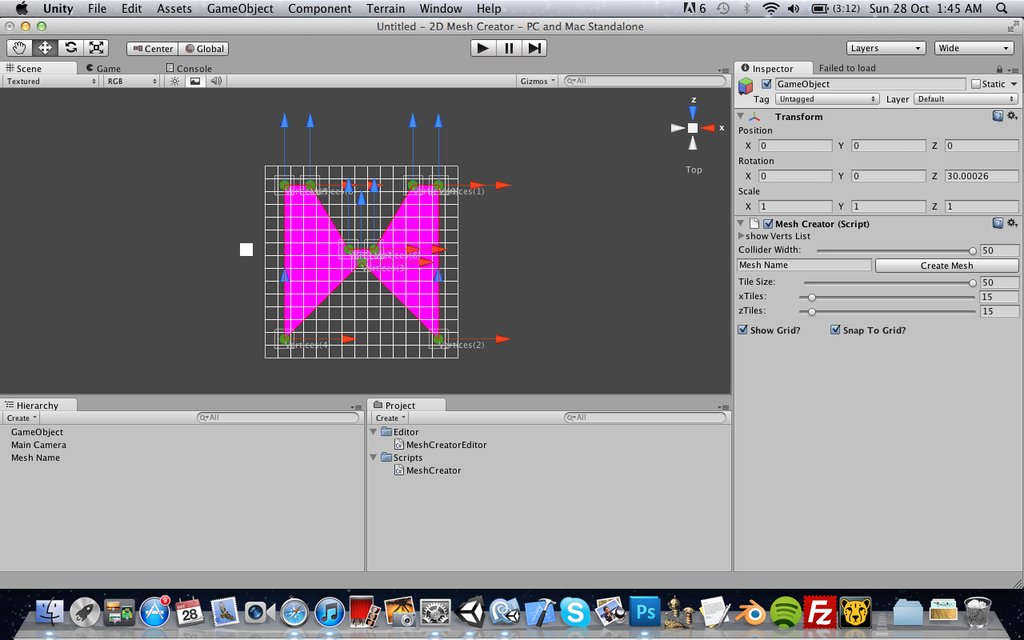Viewport: 1024px width, 640px height.
Task: Toggle scene lighting in the Scene view
Action: (x=176, y=81)
